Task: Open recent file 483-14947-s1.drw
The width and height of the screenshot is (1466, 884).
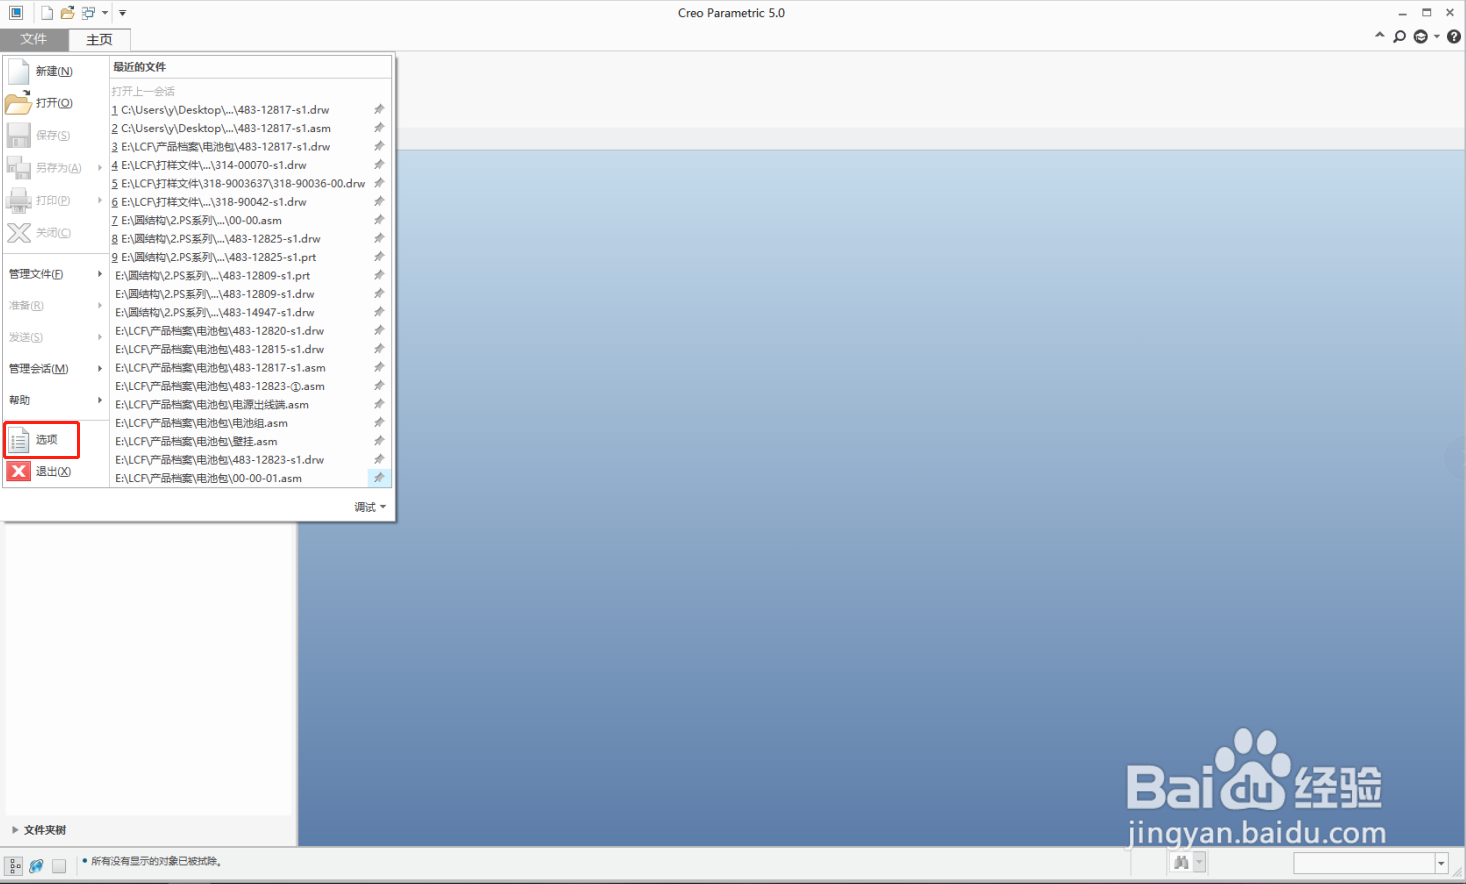Action: coord(215,312)
